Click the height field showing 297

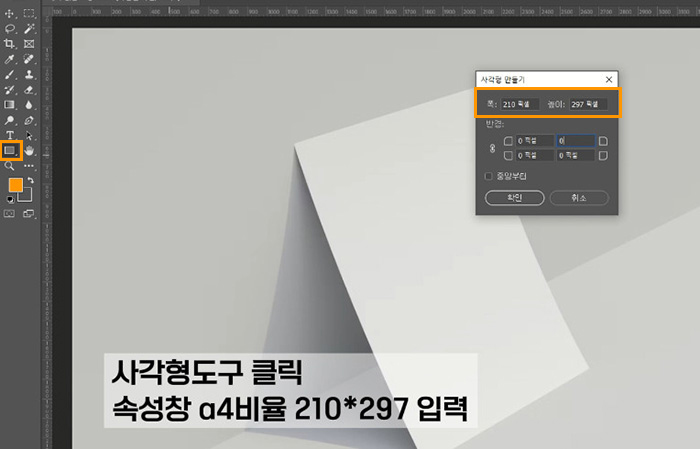[x=588, y=104]
